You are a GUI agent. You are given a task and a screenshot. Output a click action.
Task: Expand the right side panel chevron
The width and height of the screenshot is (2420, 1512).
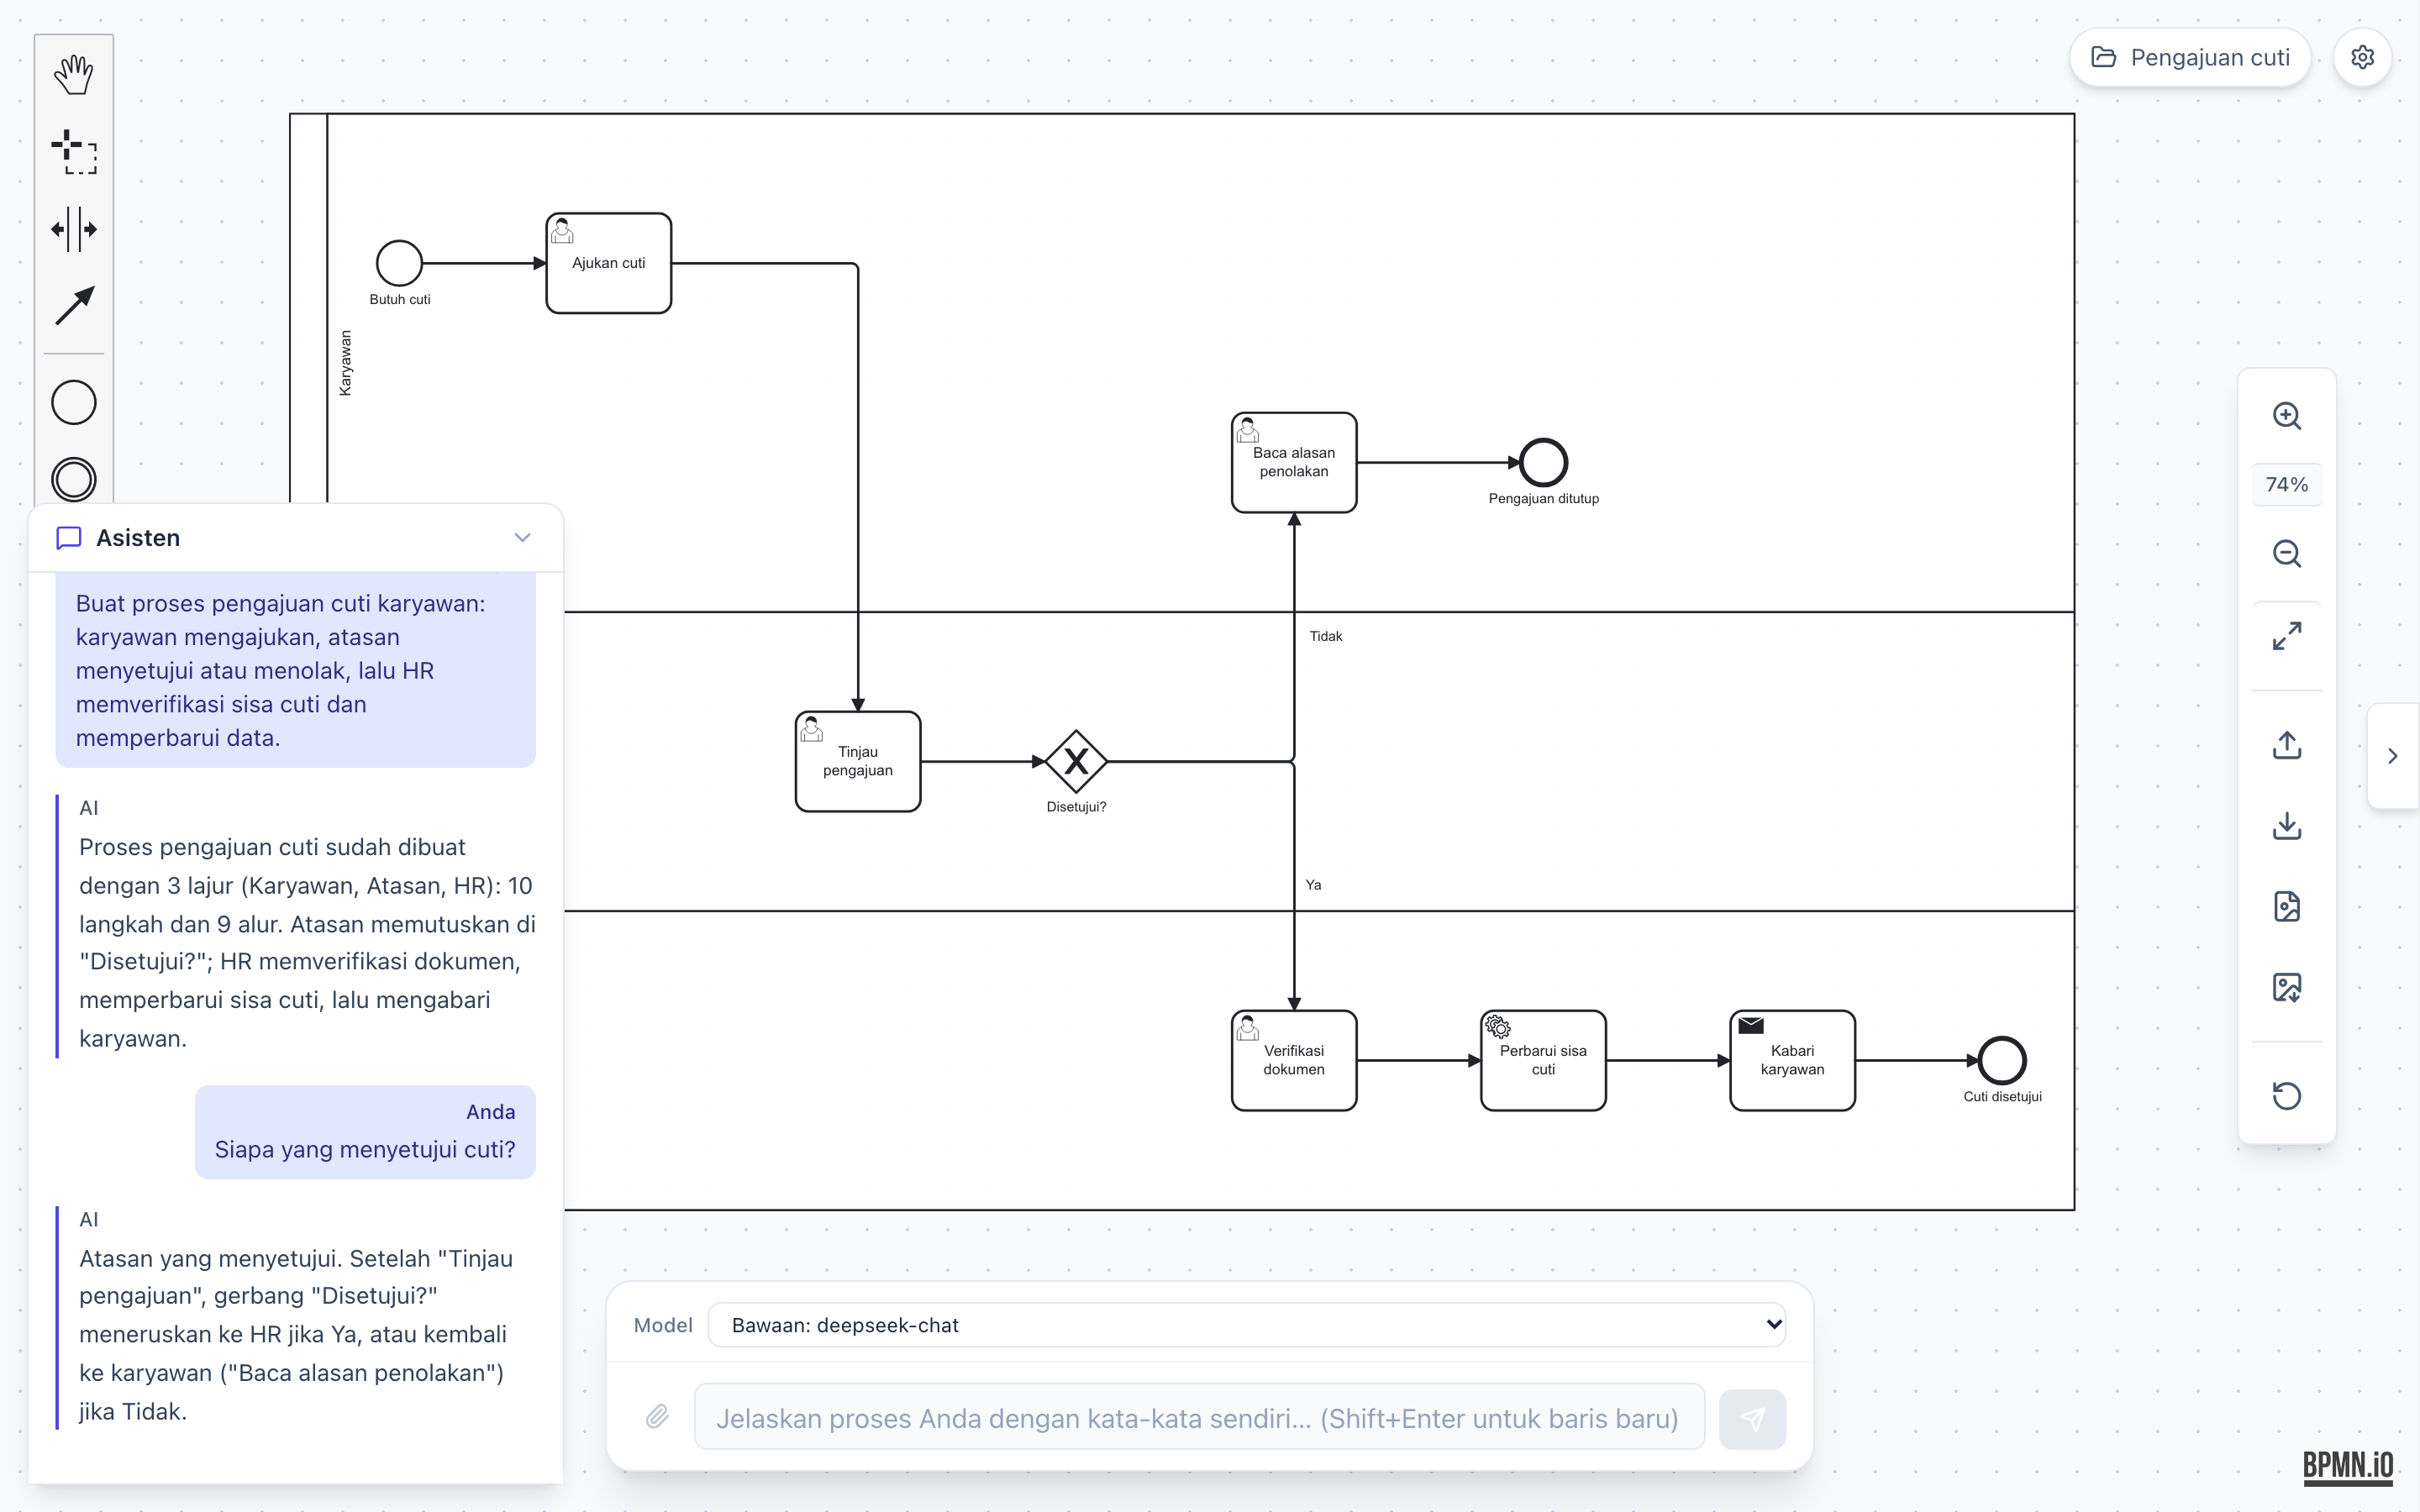pyautogui.click(x=2393, y=756)
